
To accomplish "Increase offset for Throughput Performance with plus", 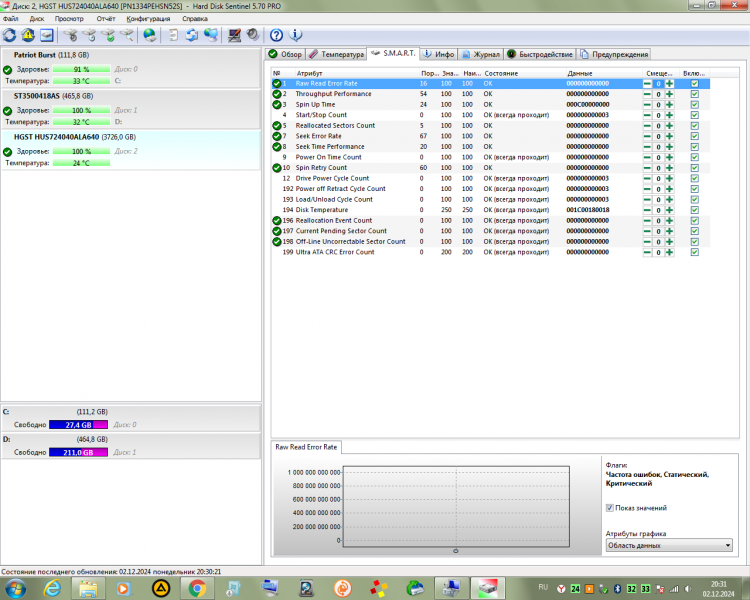I will (x=669, y=94).
